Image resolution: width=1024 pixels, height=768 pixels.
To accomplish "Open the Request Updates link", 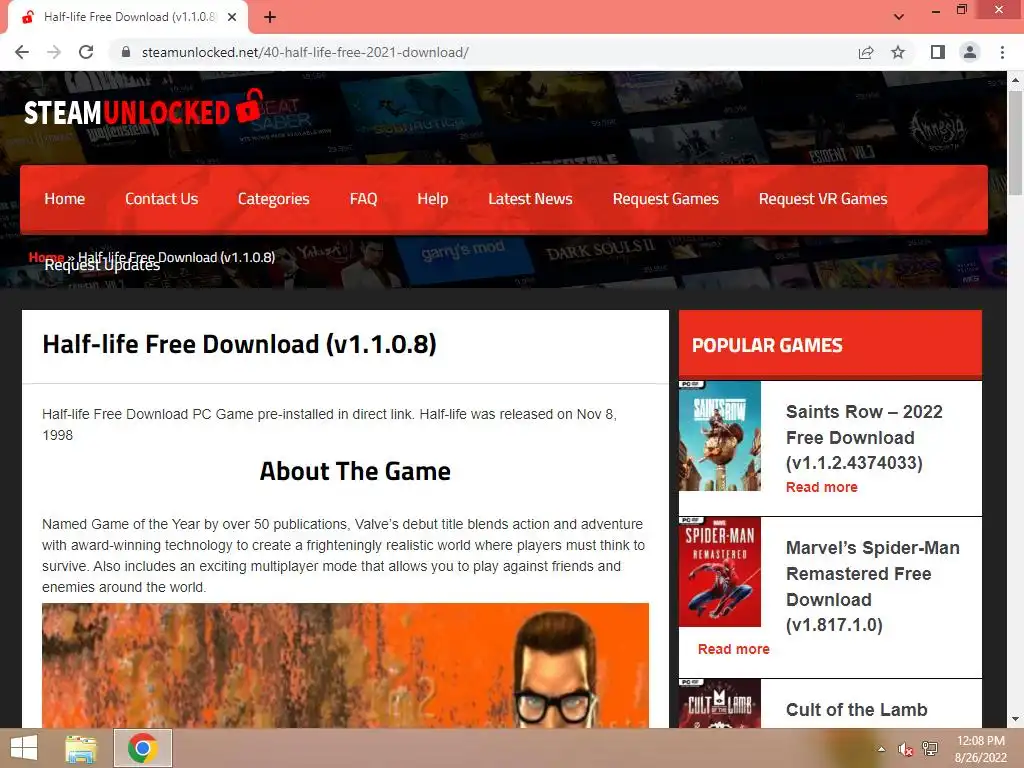I will 102,265.
